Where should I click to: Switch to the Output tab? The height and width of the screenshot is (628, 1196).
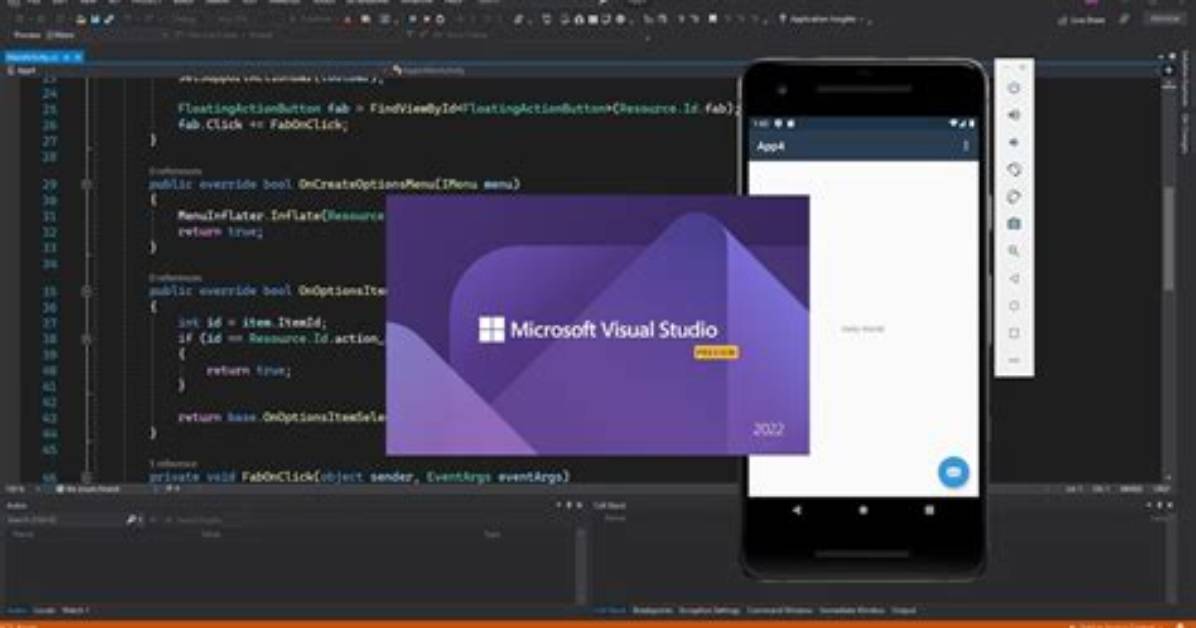904,610
